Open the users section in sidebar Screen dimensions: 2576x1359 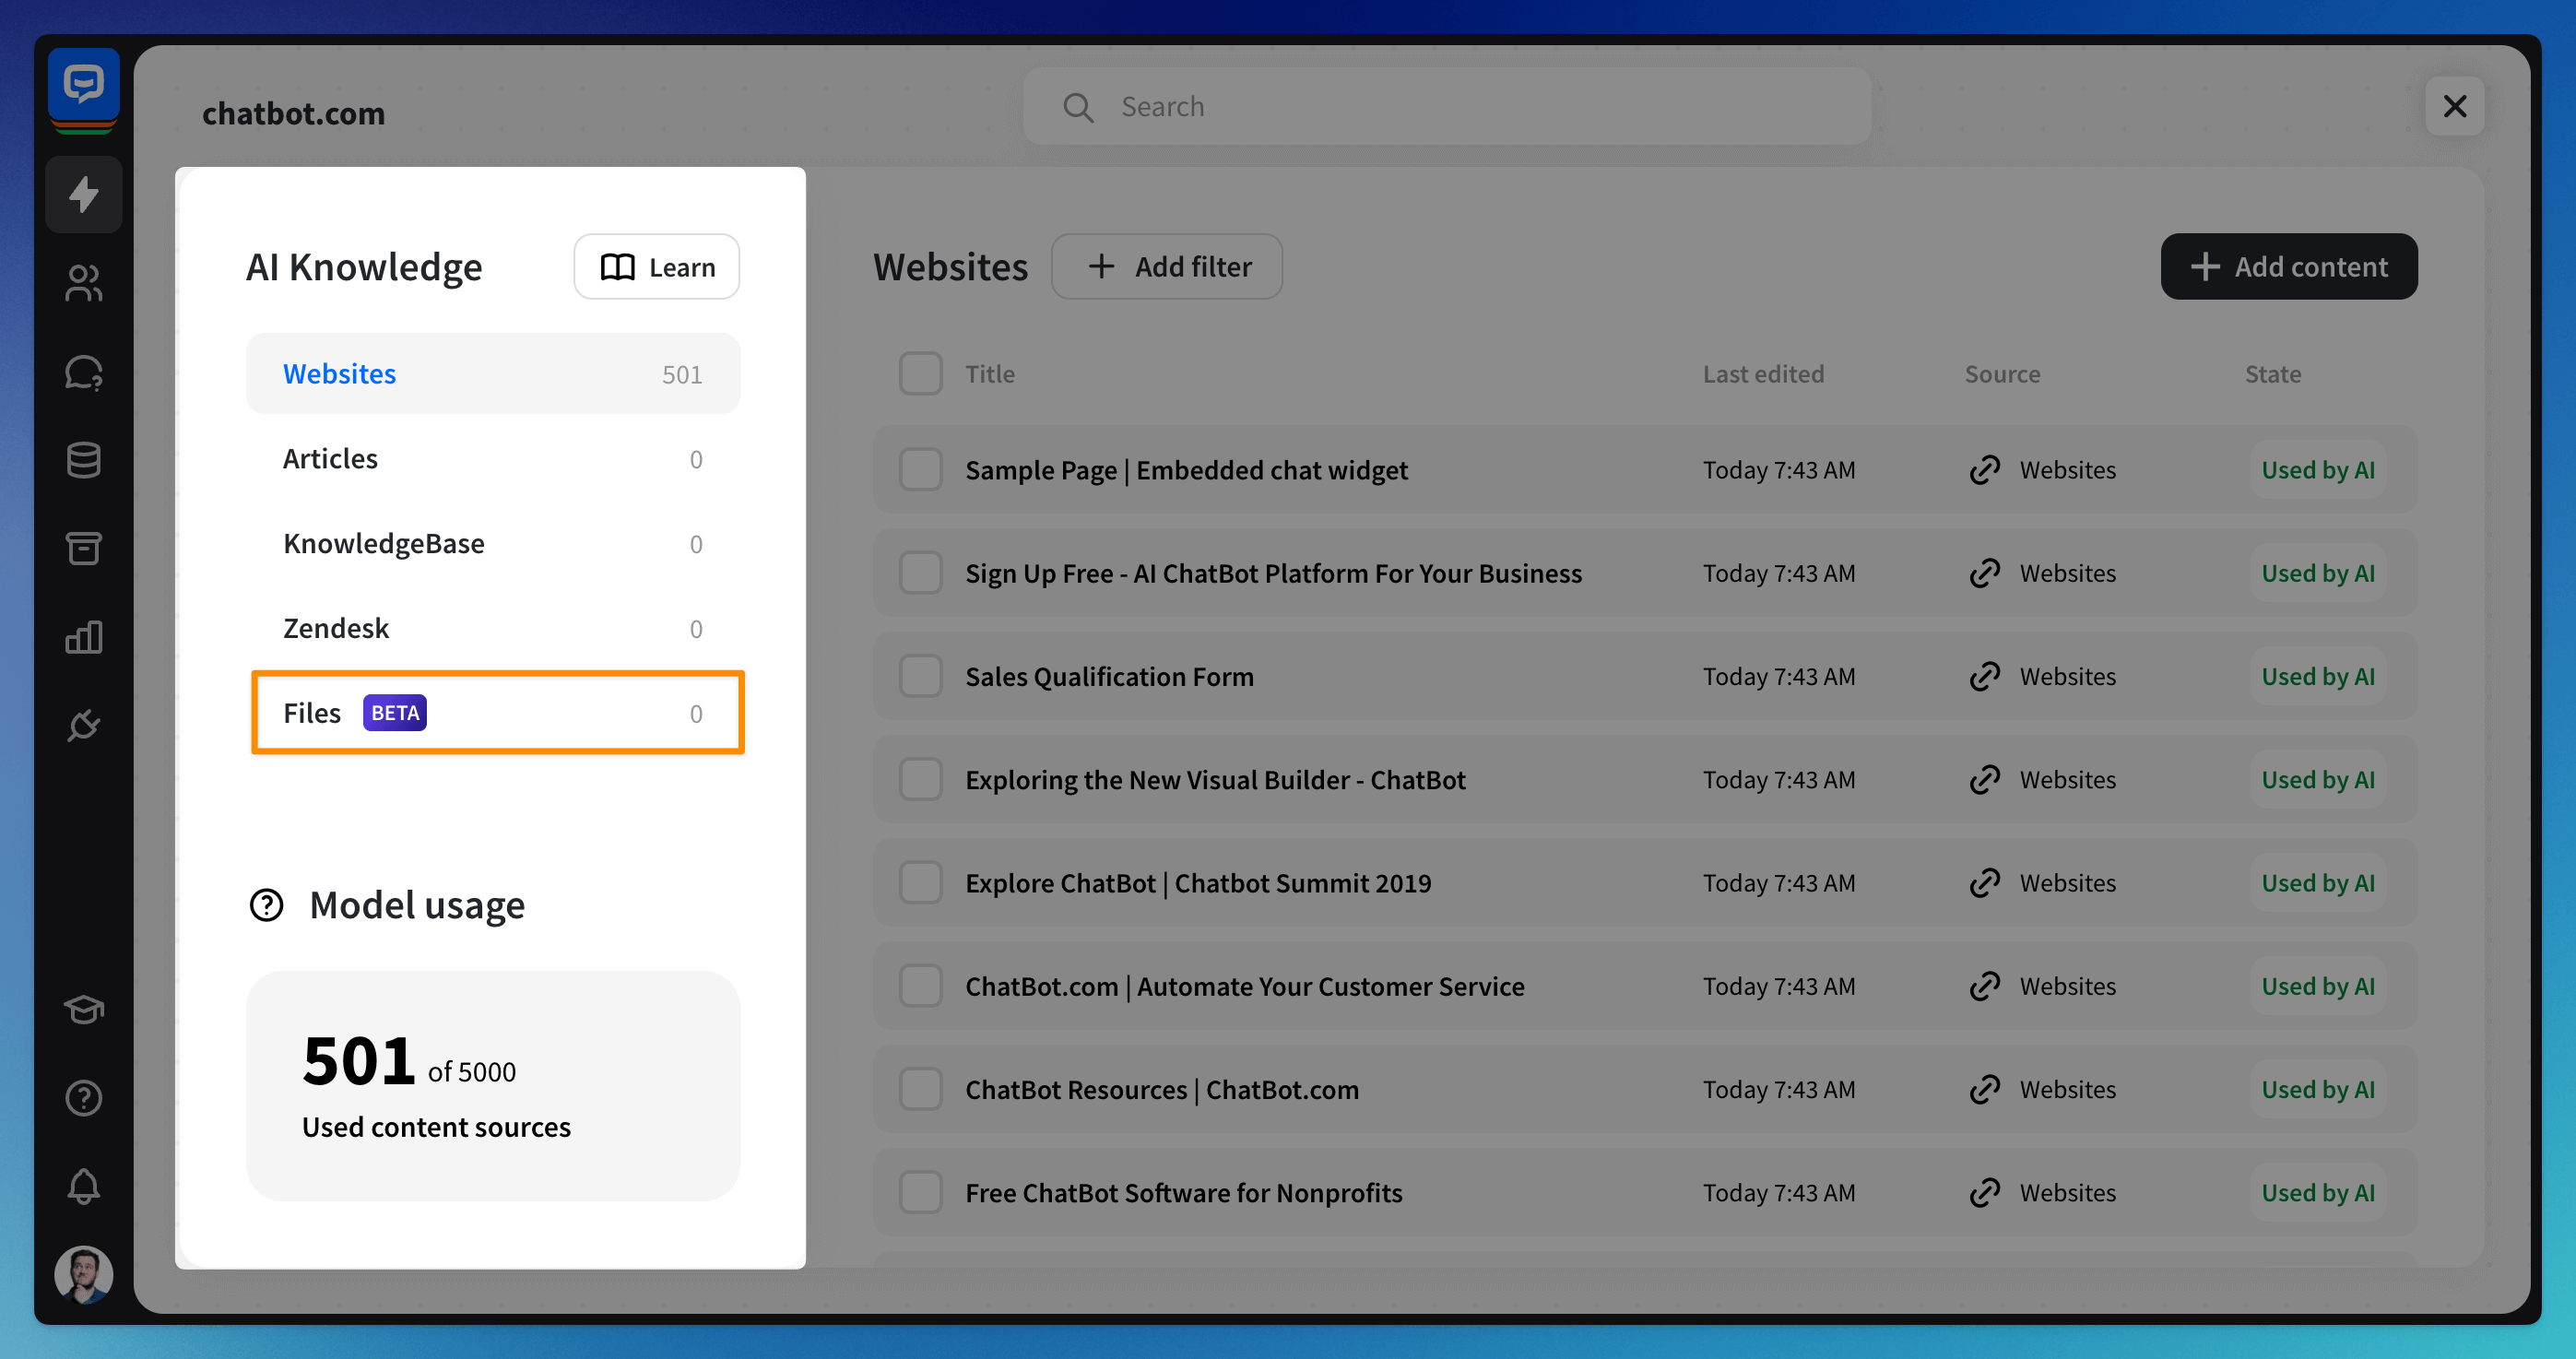tap(84, 283)
